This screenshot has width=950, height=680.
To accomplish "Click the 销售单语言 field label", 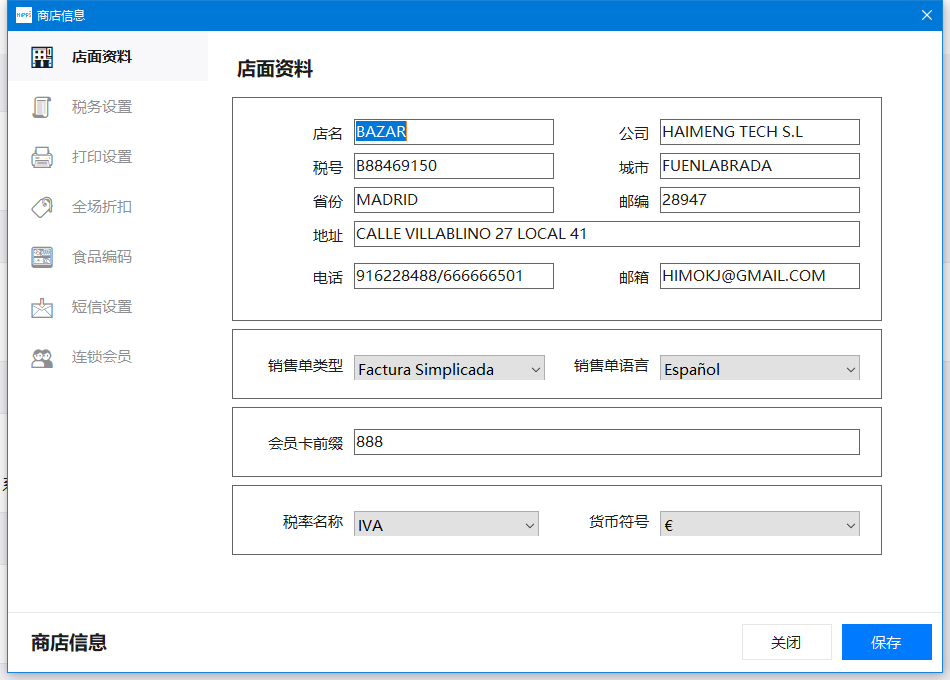I will (x=611, y=366).
